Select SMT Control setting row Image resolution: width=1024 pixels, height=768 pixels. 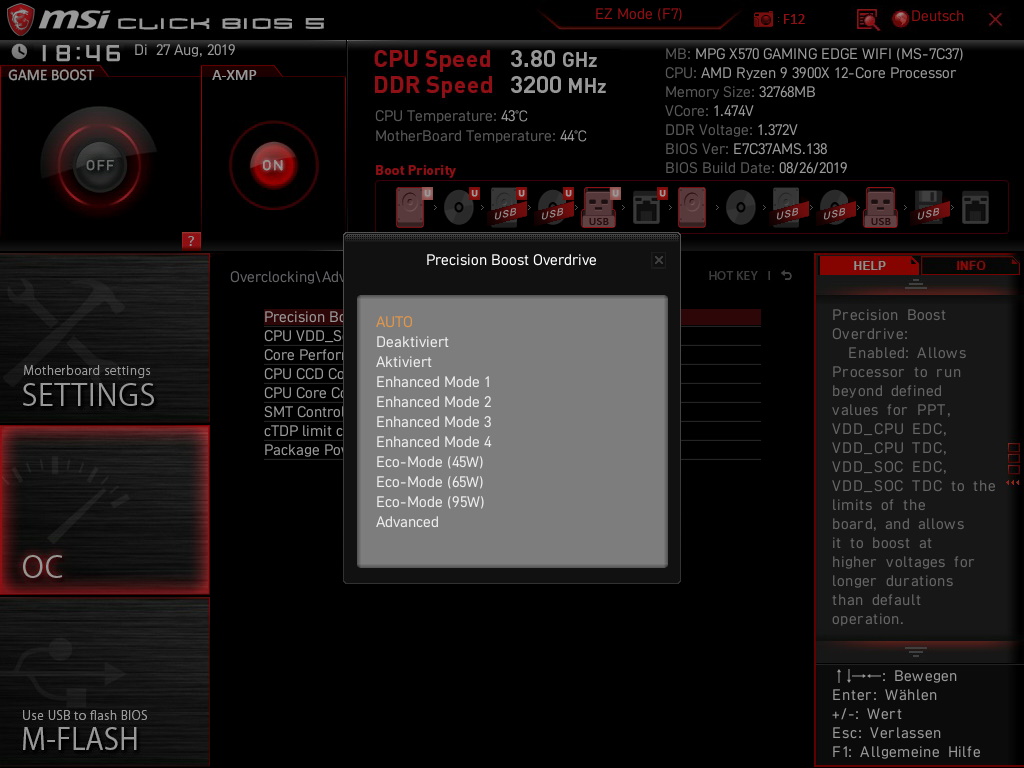click(x=512, y=411)
